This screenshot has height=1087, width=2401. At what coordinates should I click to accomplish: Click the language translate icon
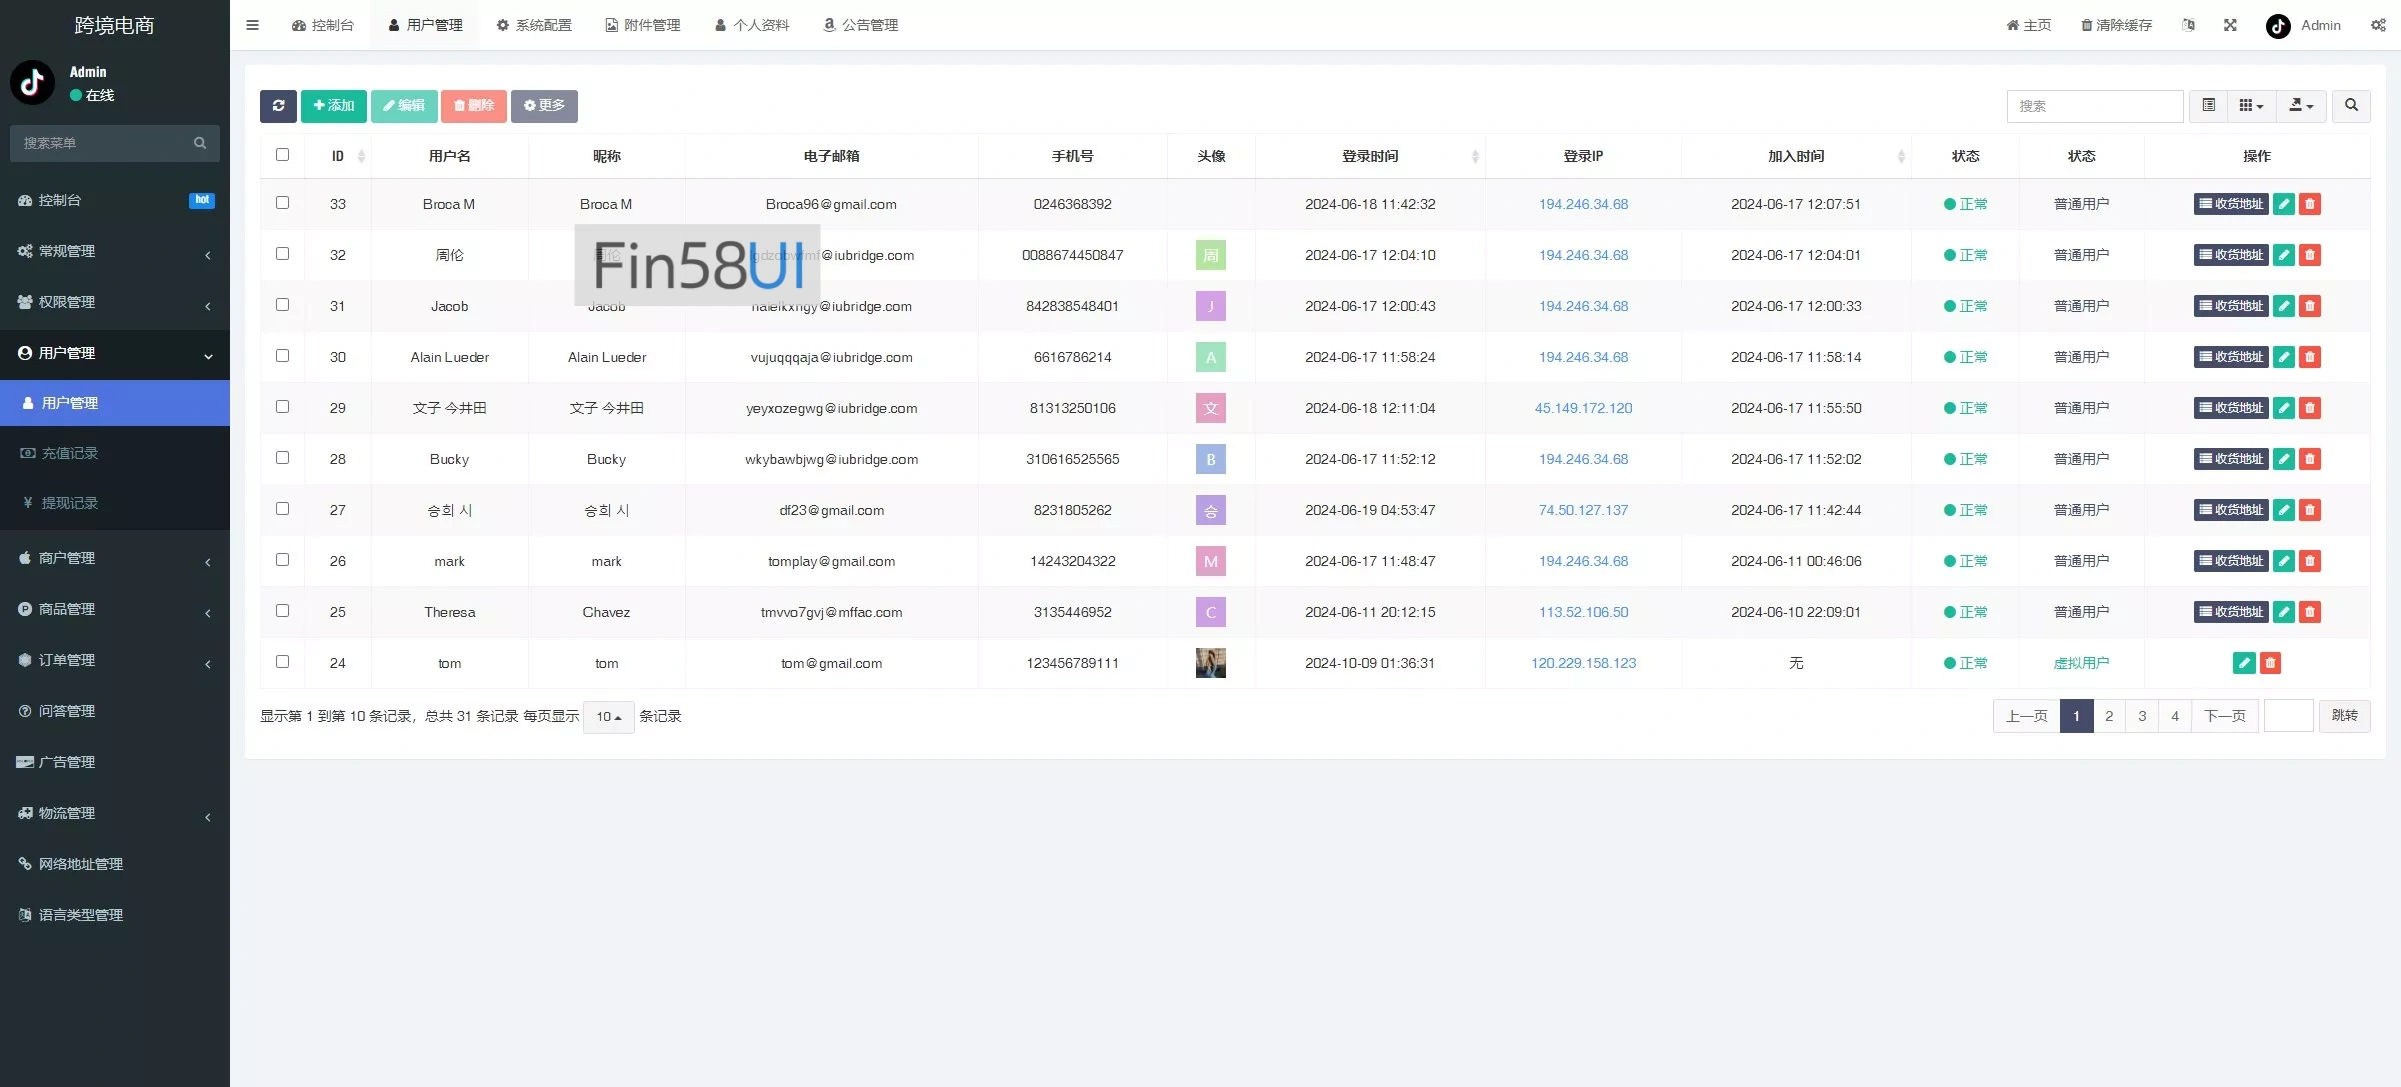click(2188, 25)
